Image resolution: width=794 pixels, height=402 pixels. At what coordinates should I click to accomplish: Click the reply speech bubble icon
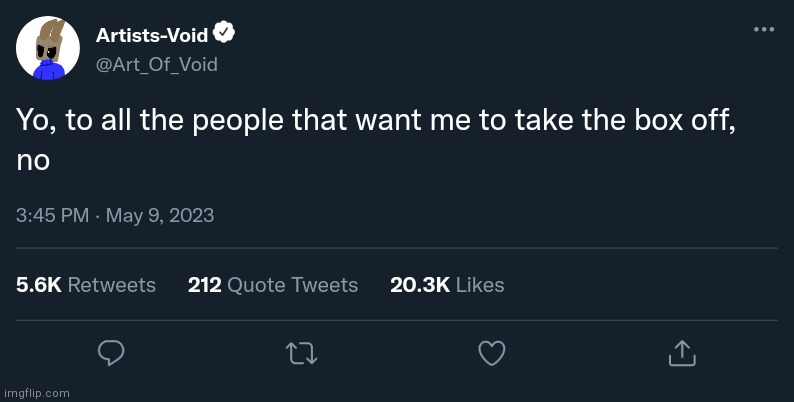coord(111,353)
